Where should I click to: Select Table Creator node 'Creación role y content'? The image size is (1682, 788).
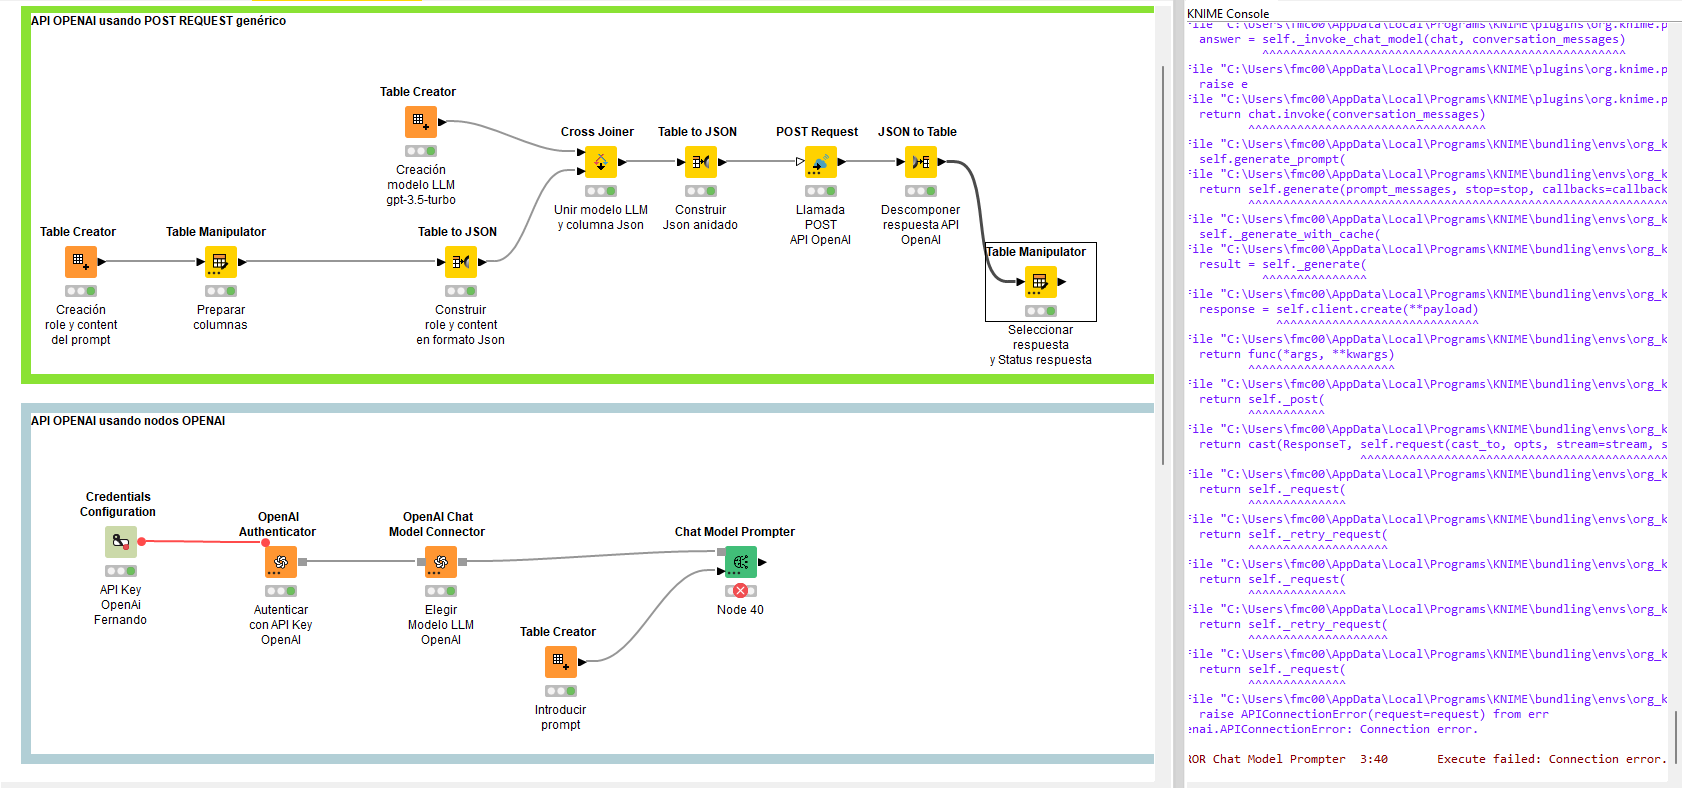point(81,262)
